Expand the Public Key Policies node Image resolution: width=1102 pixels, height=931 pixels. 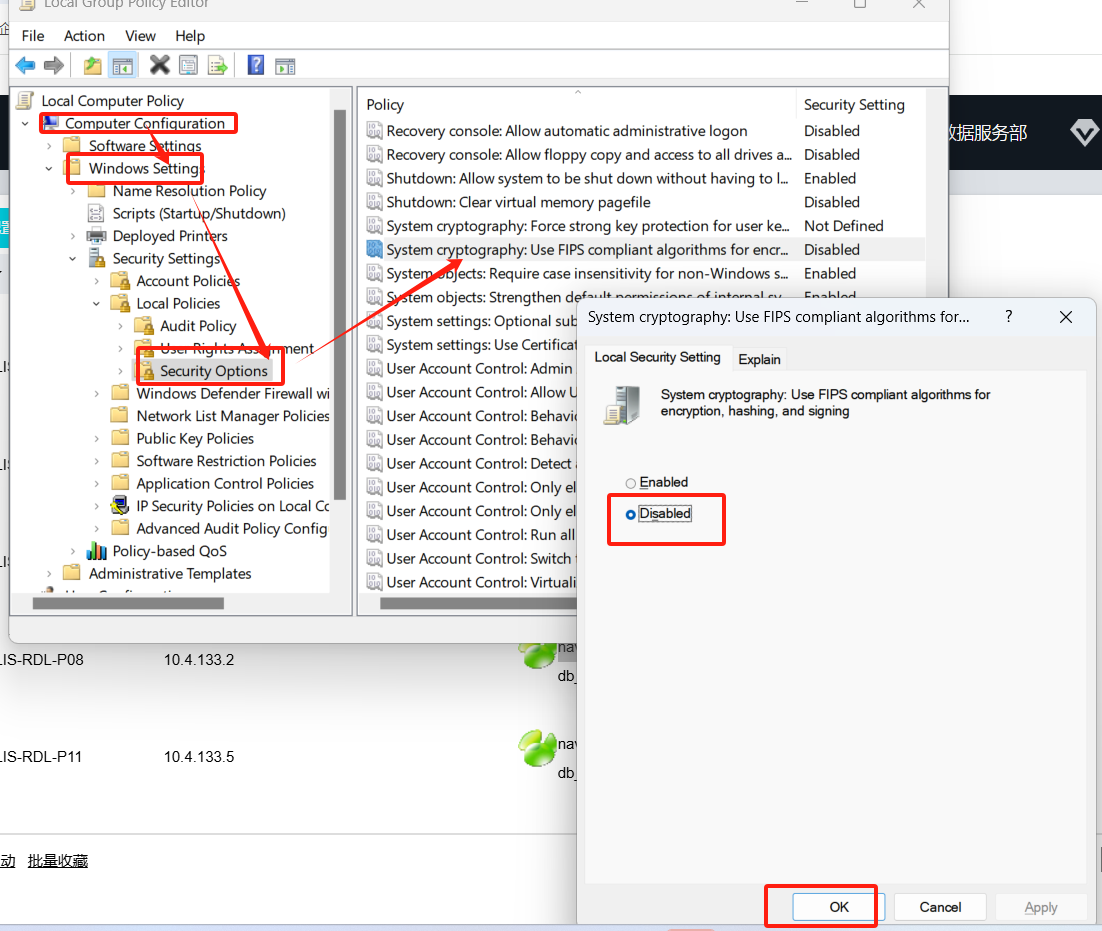click(x=97, y=438)
